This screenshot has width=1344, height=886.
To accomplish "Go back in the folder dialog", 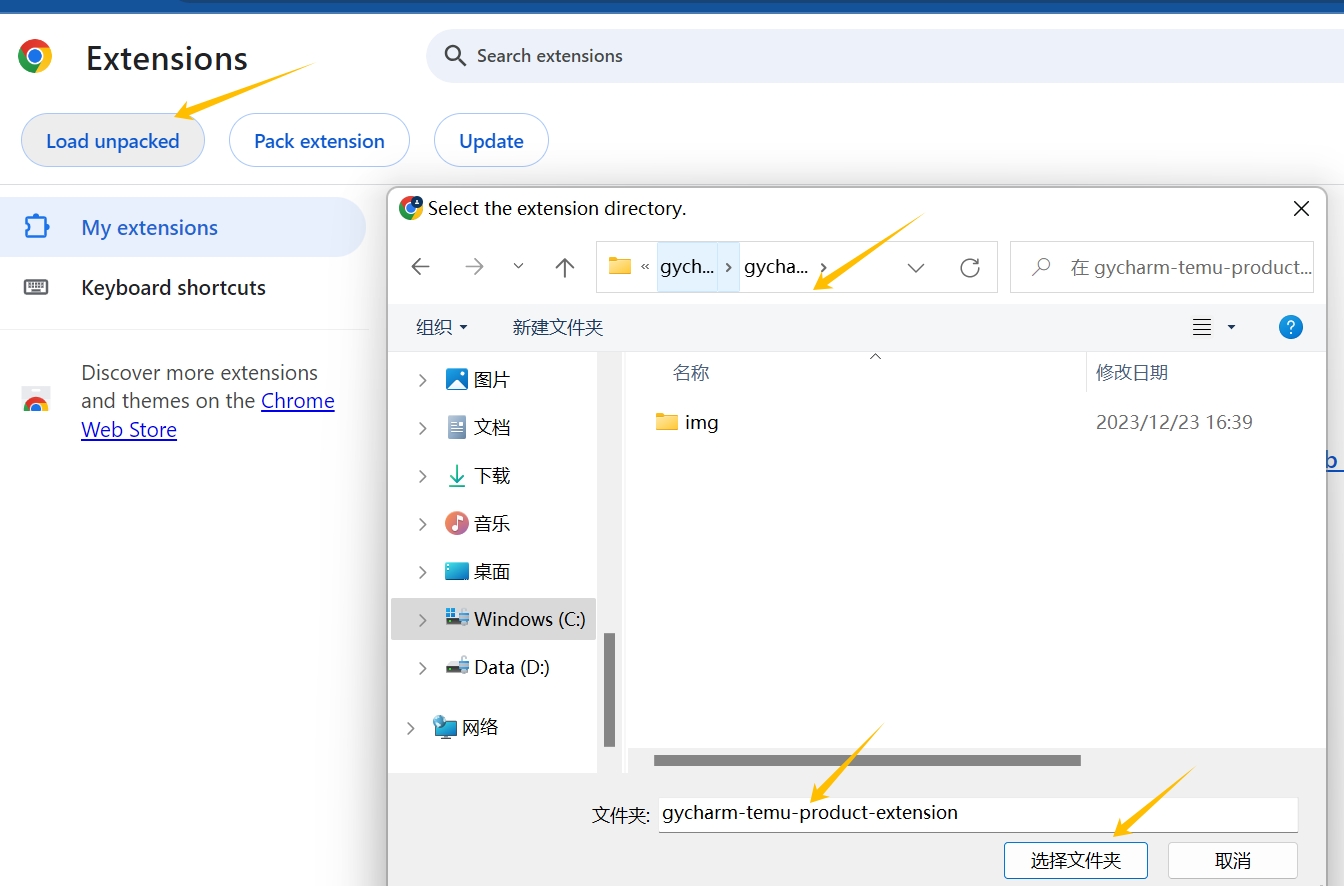I will tap(420, 267).
